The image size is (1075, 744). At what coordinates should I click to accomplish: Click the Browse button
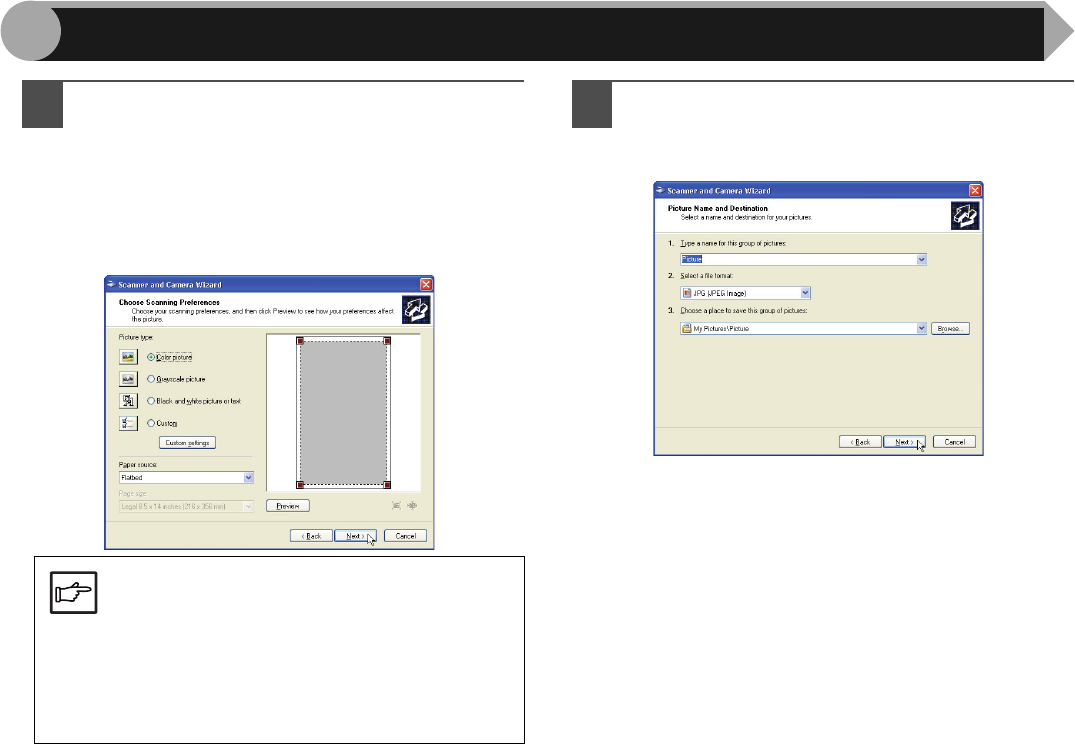(x=950, y=328)
